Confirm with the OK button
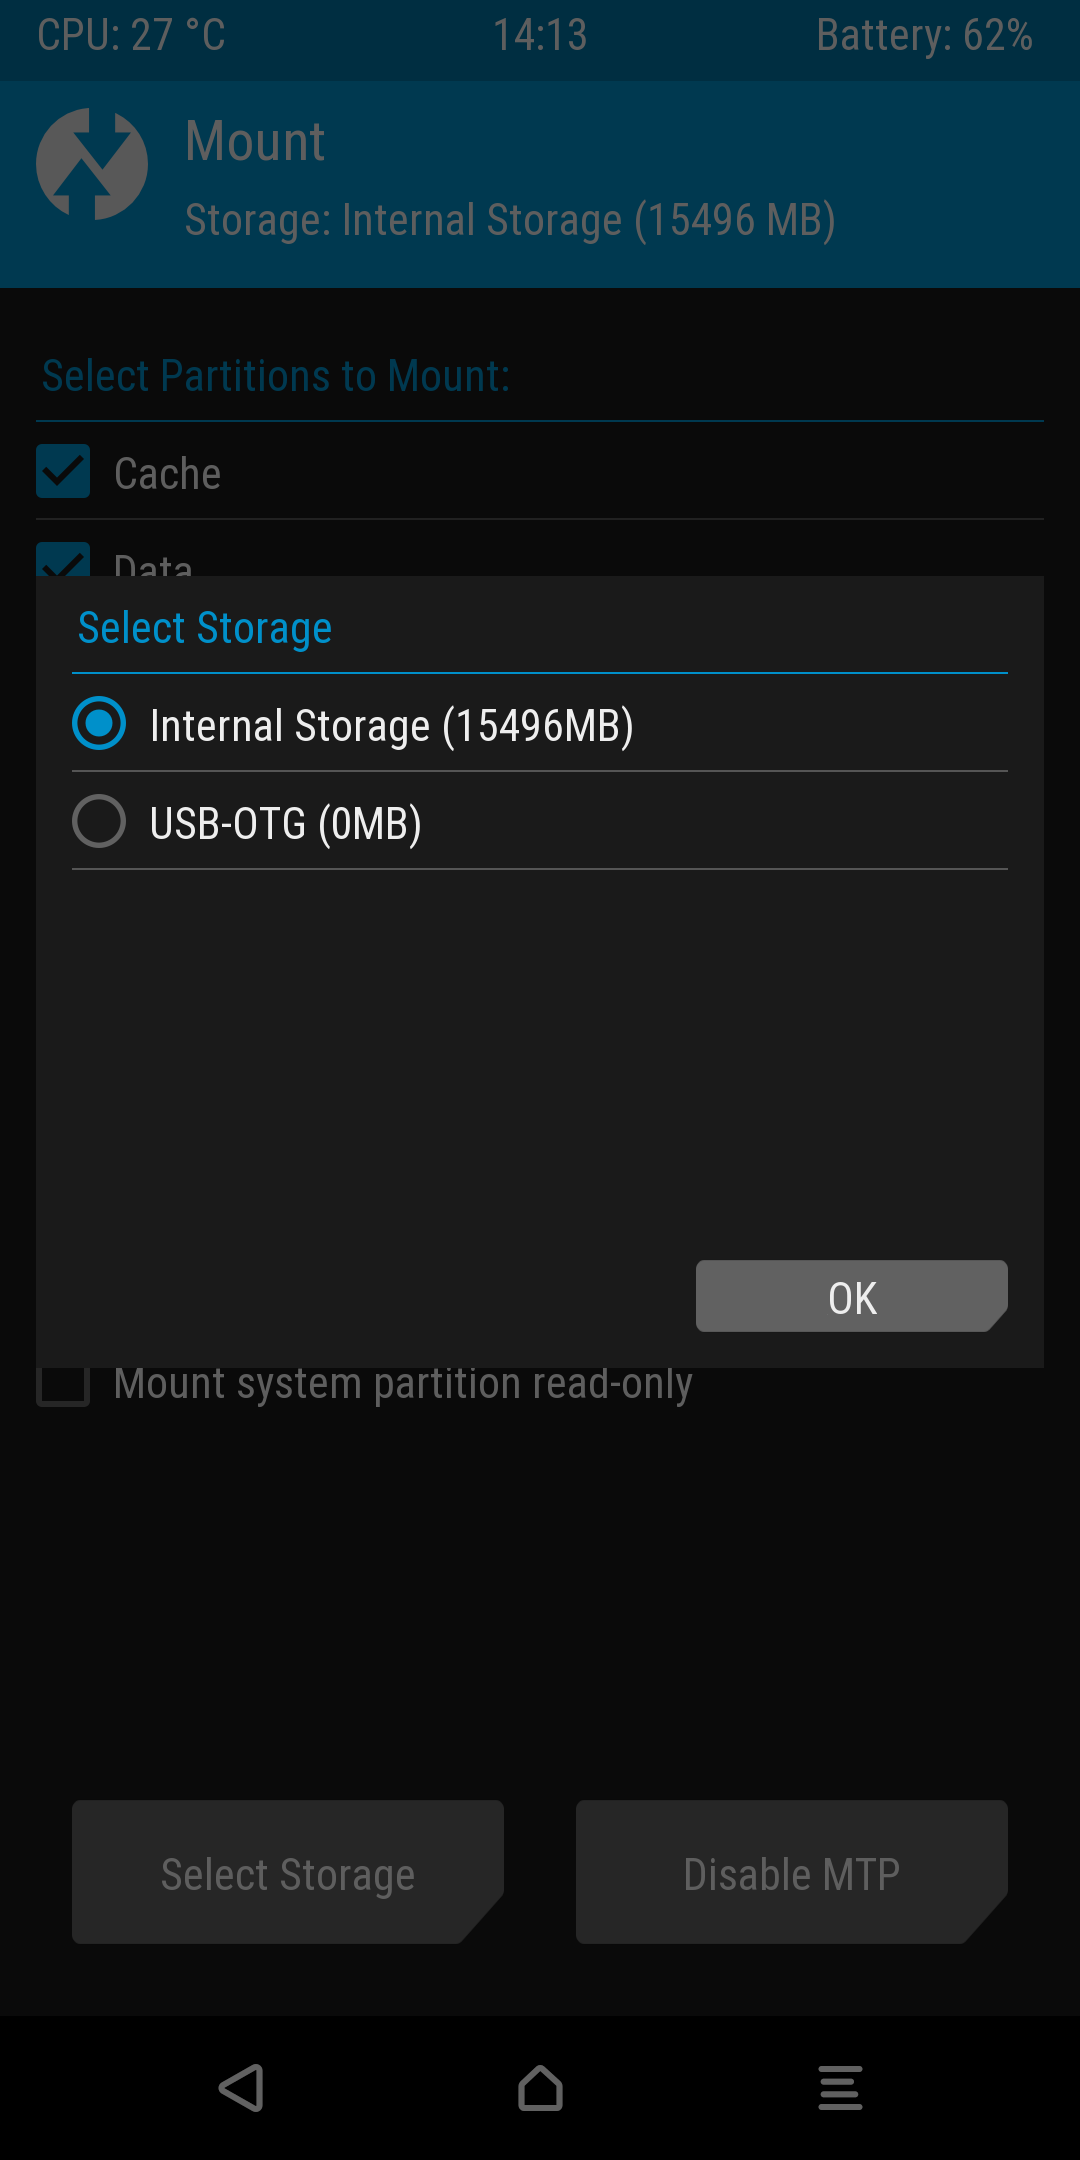Image resolution: width=1080 pixels, height=2160 pixels. click(x=852, y=1296)
